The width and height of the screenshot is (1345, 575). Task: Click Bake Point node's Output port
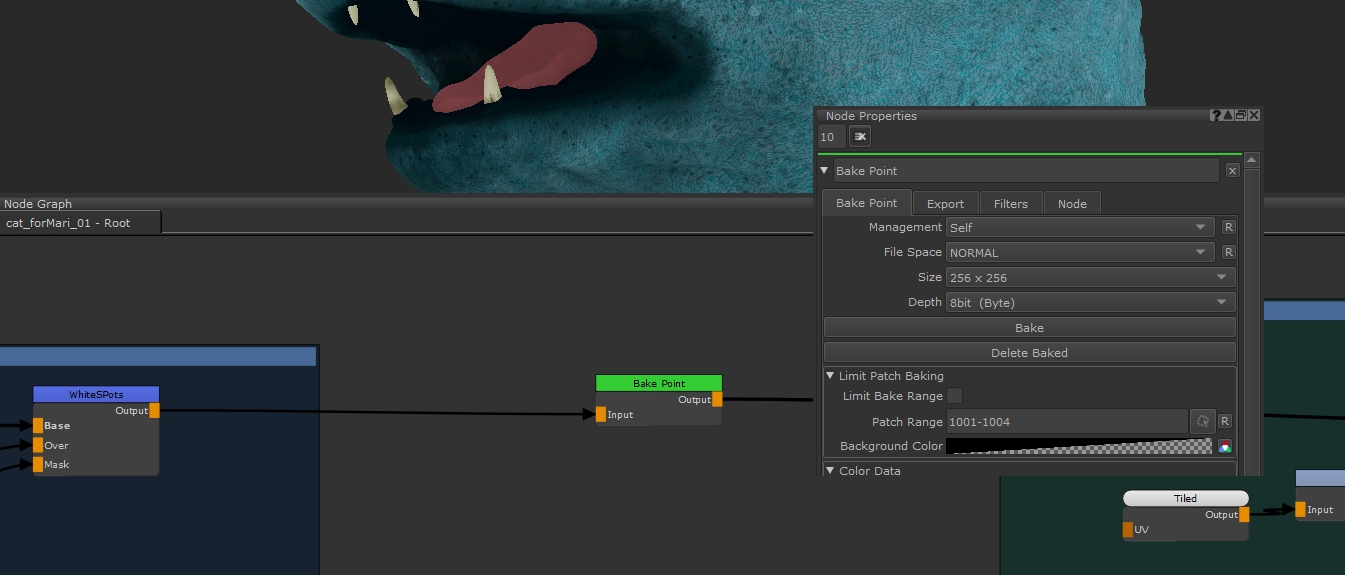click(x=717, y=400)
